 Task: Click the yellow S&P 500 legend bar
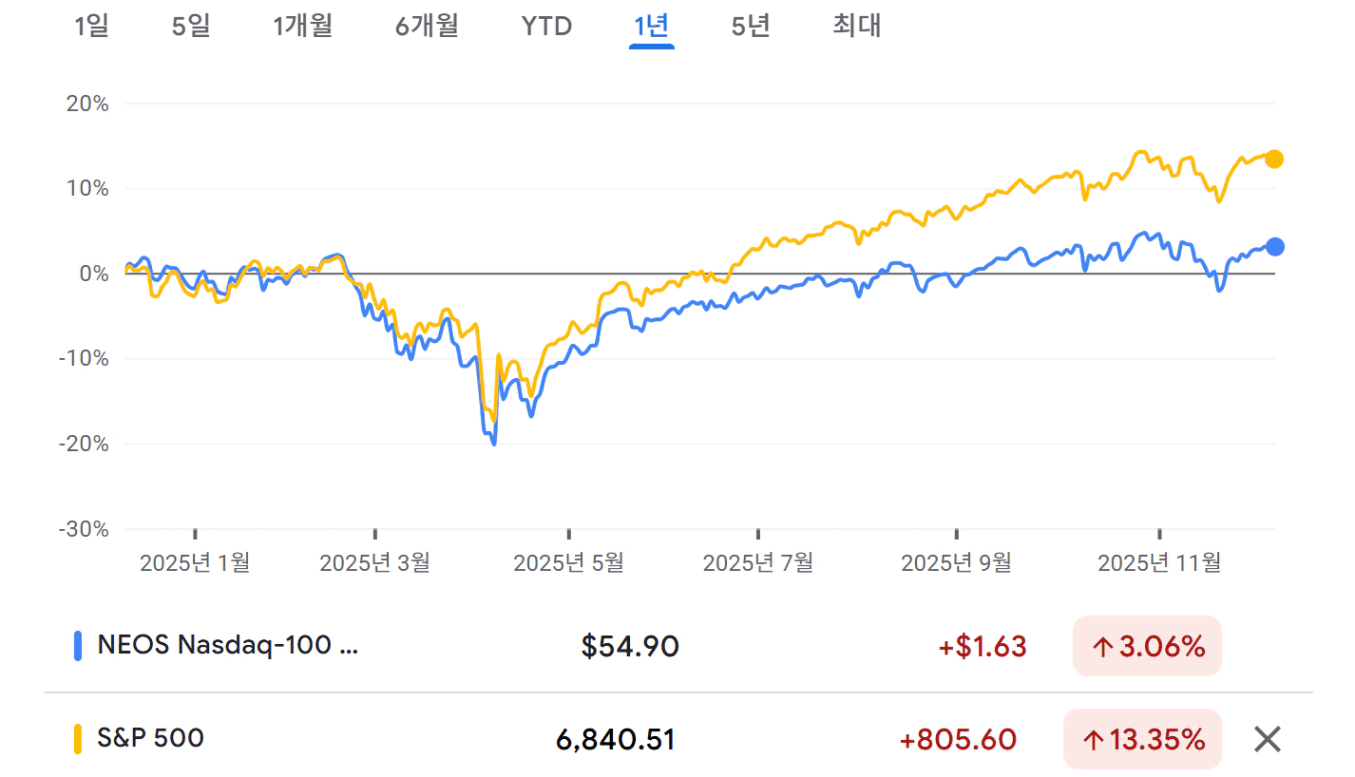78,739
